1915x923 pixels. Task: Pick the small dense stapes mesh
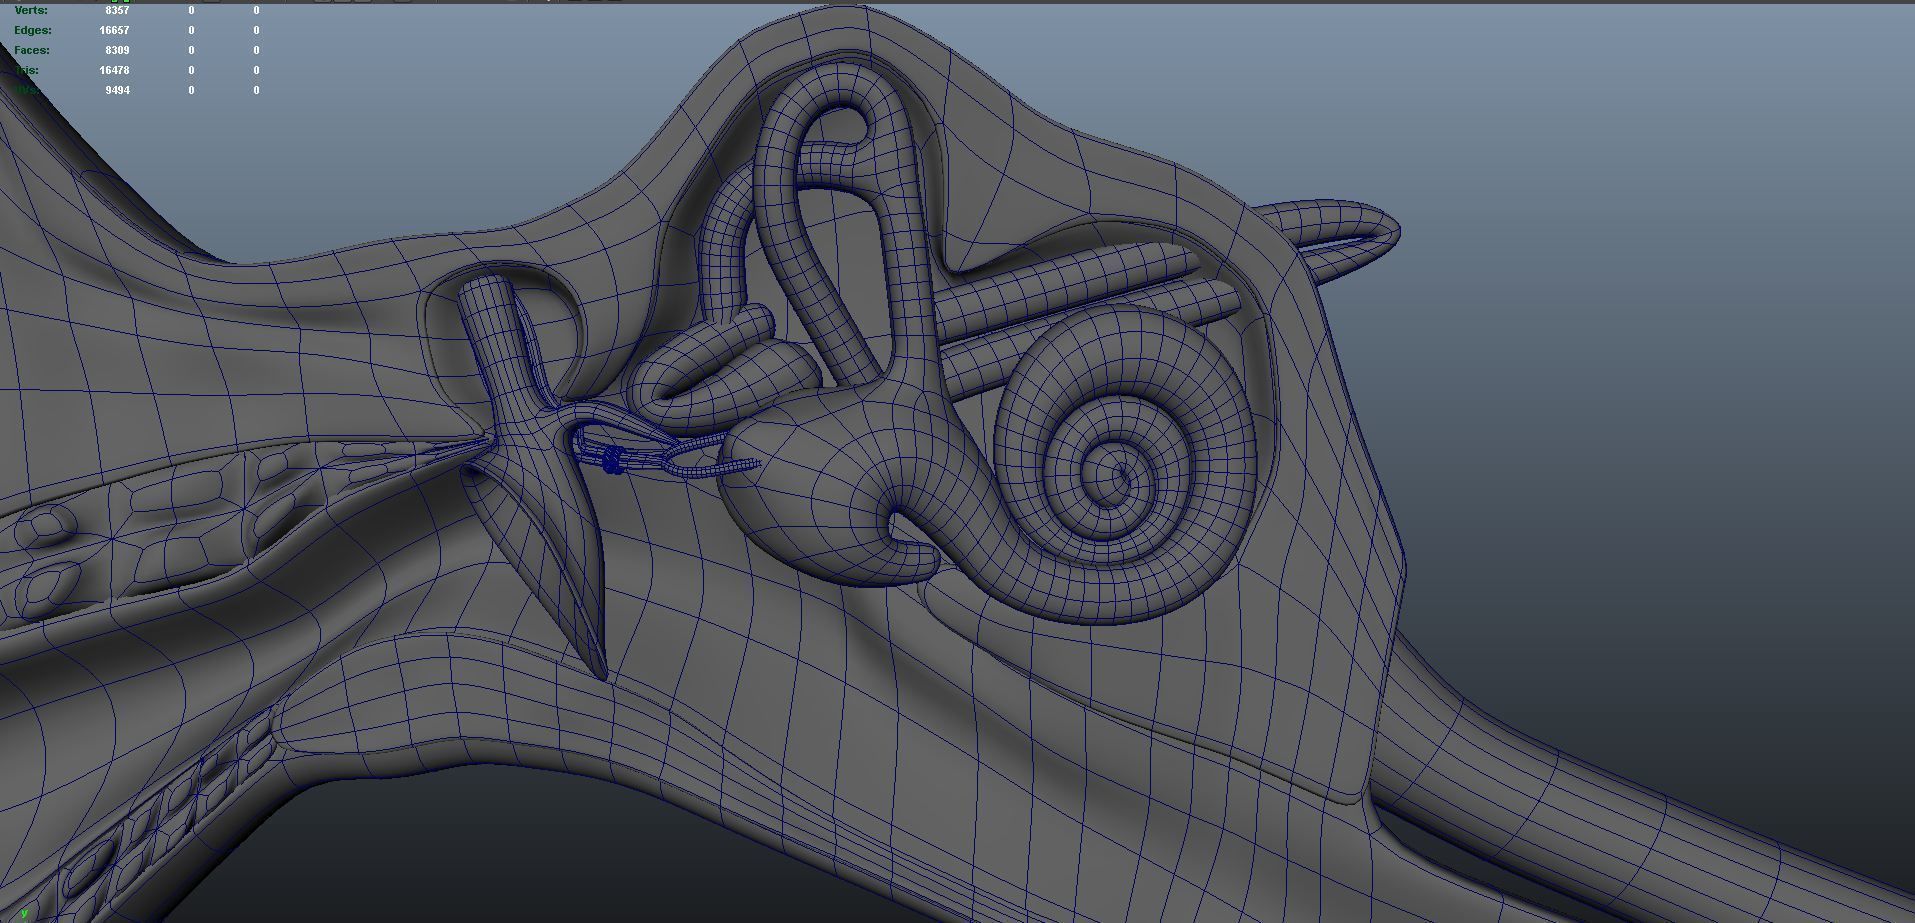tap(612, 461)
